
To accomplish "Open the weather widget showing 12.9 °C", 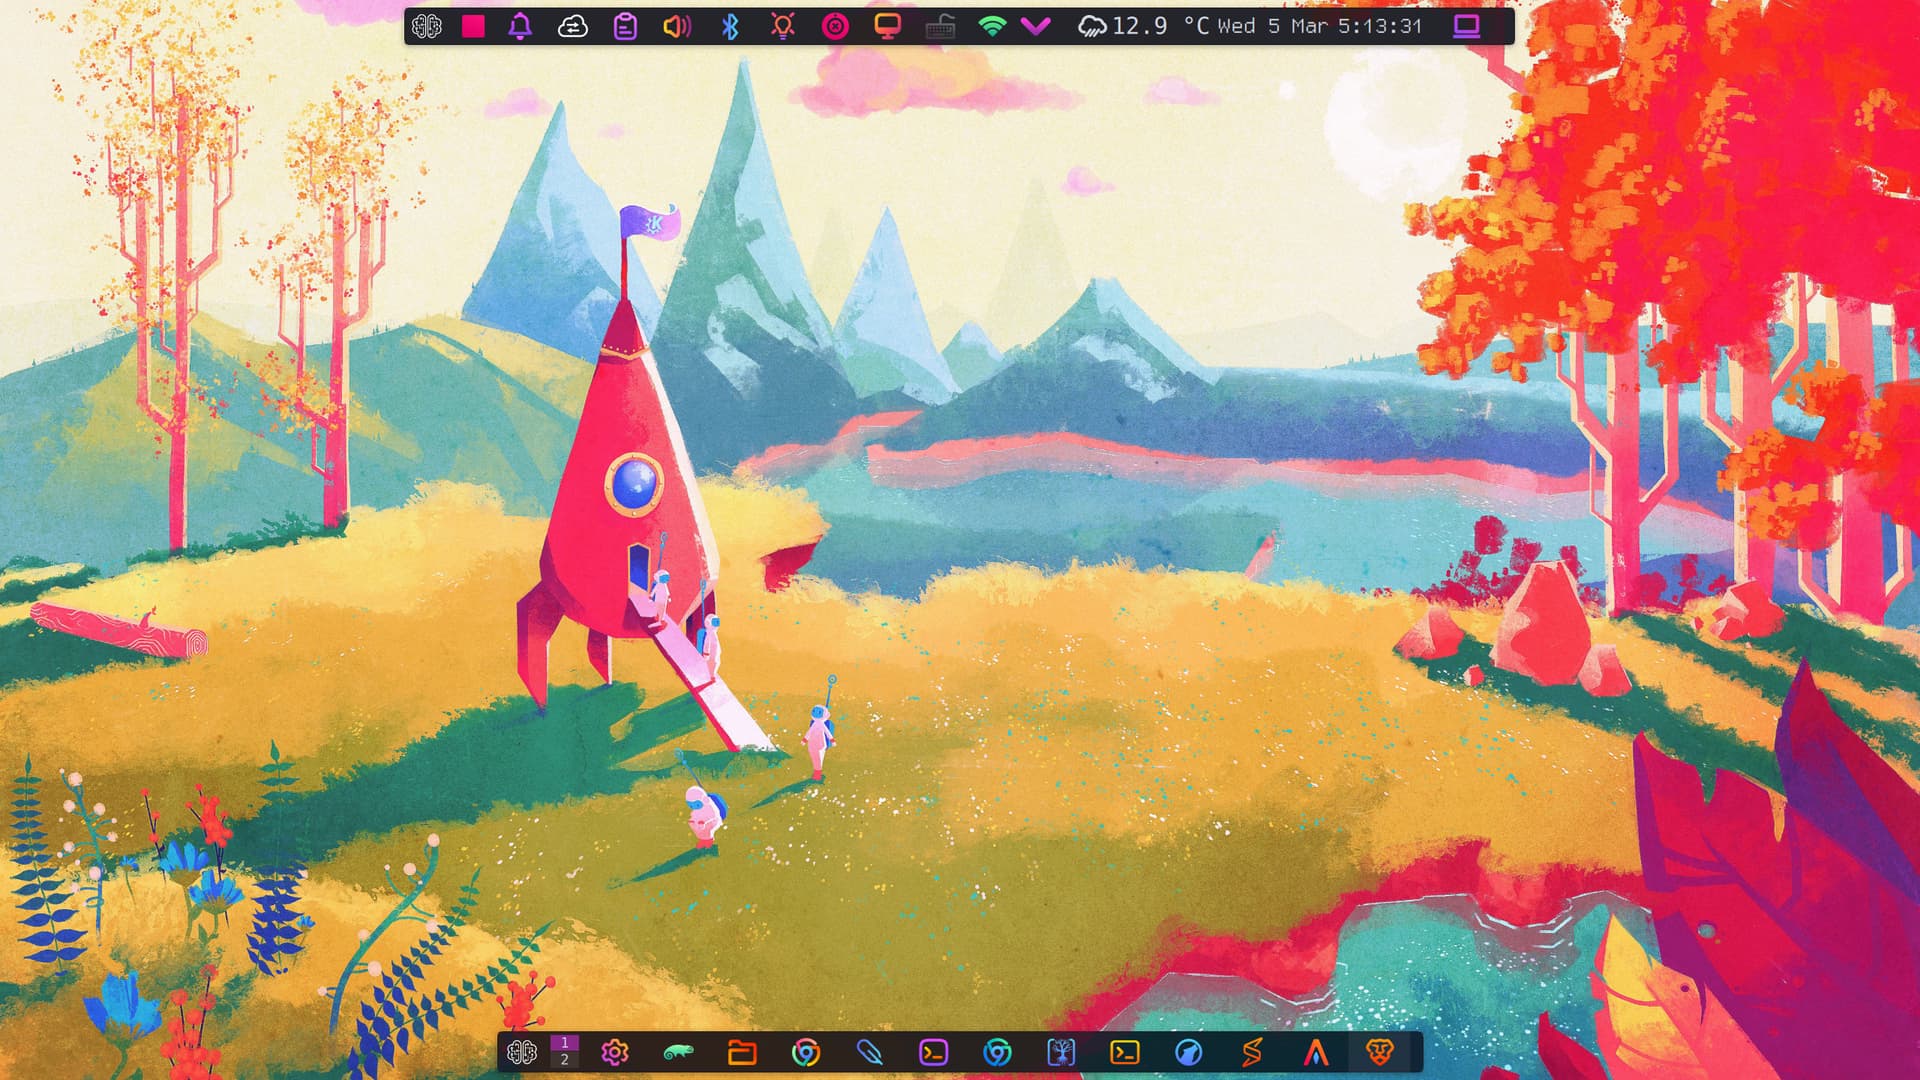I will 1143,26.
